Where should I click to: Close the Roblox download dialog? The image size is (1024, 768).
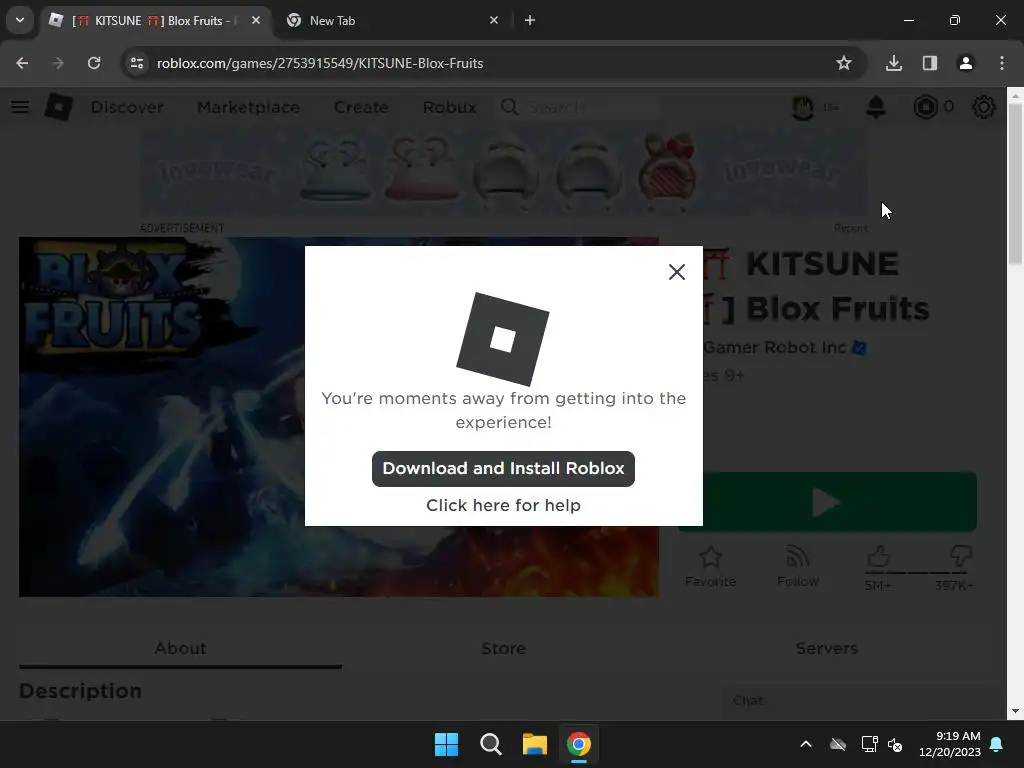677,272
